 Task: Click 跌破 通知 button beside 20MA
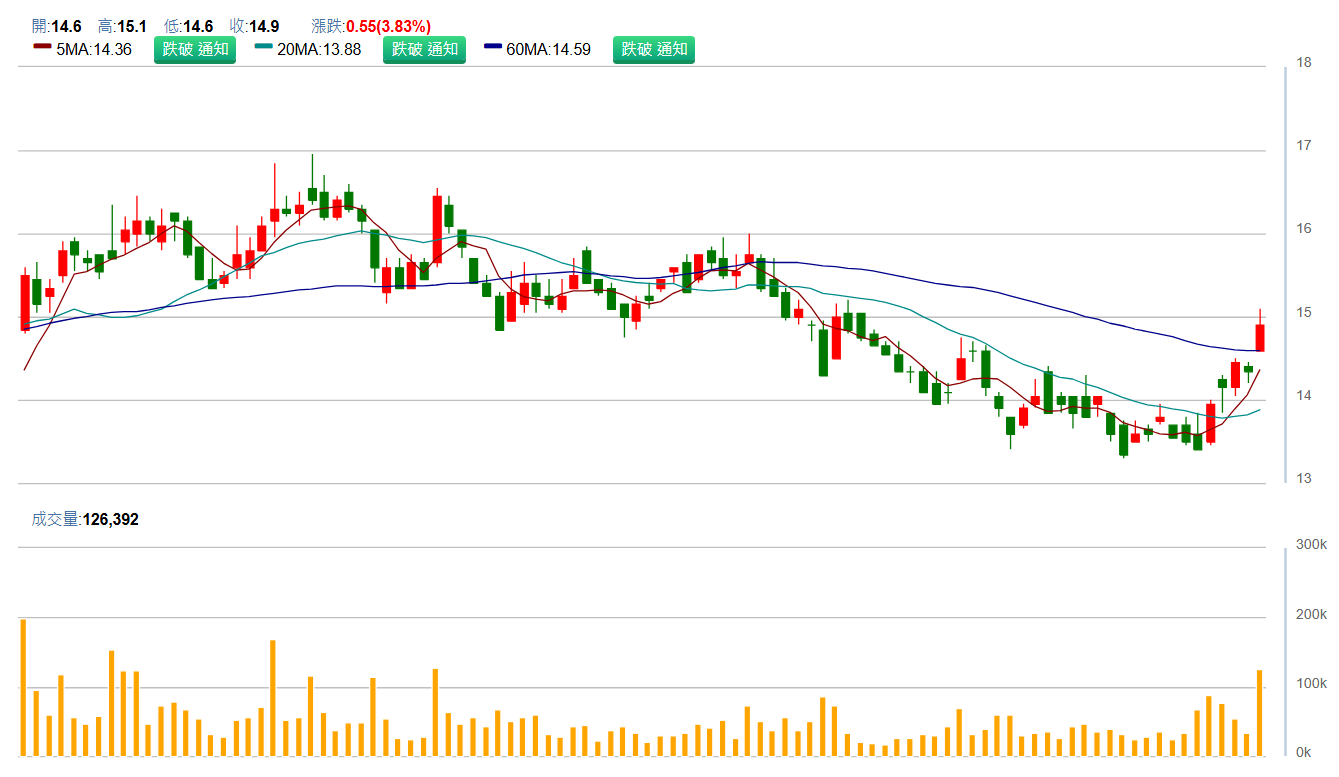(x=424, y=49)
